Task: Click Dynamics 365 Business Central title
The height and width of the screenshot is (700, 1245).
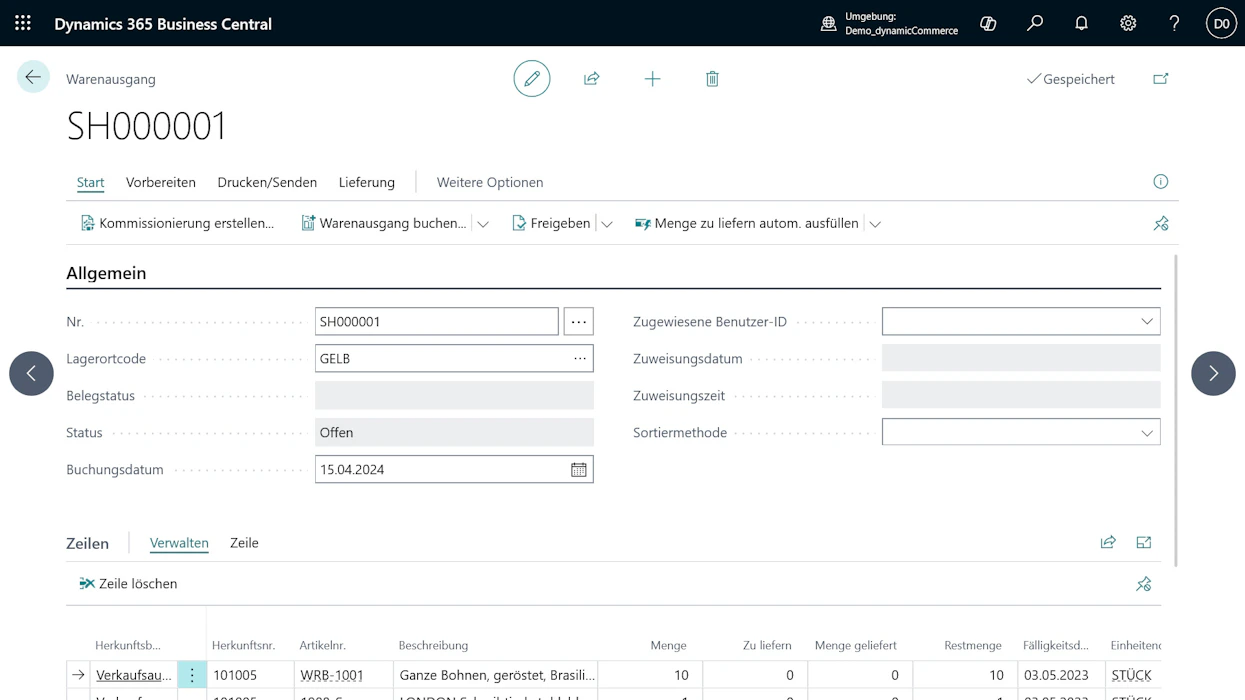Action: point(163,23)
